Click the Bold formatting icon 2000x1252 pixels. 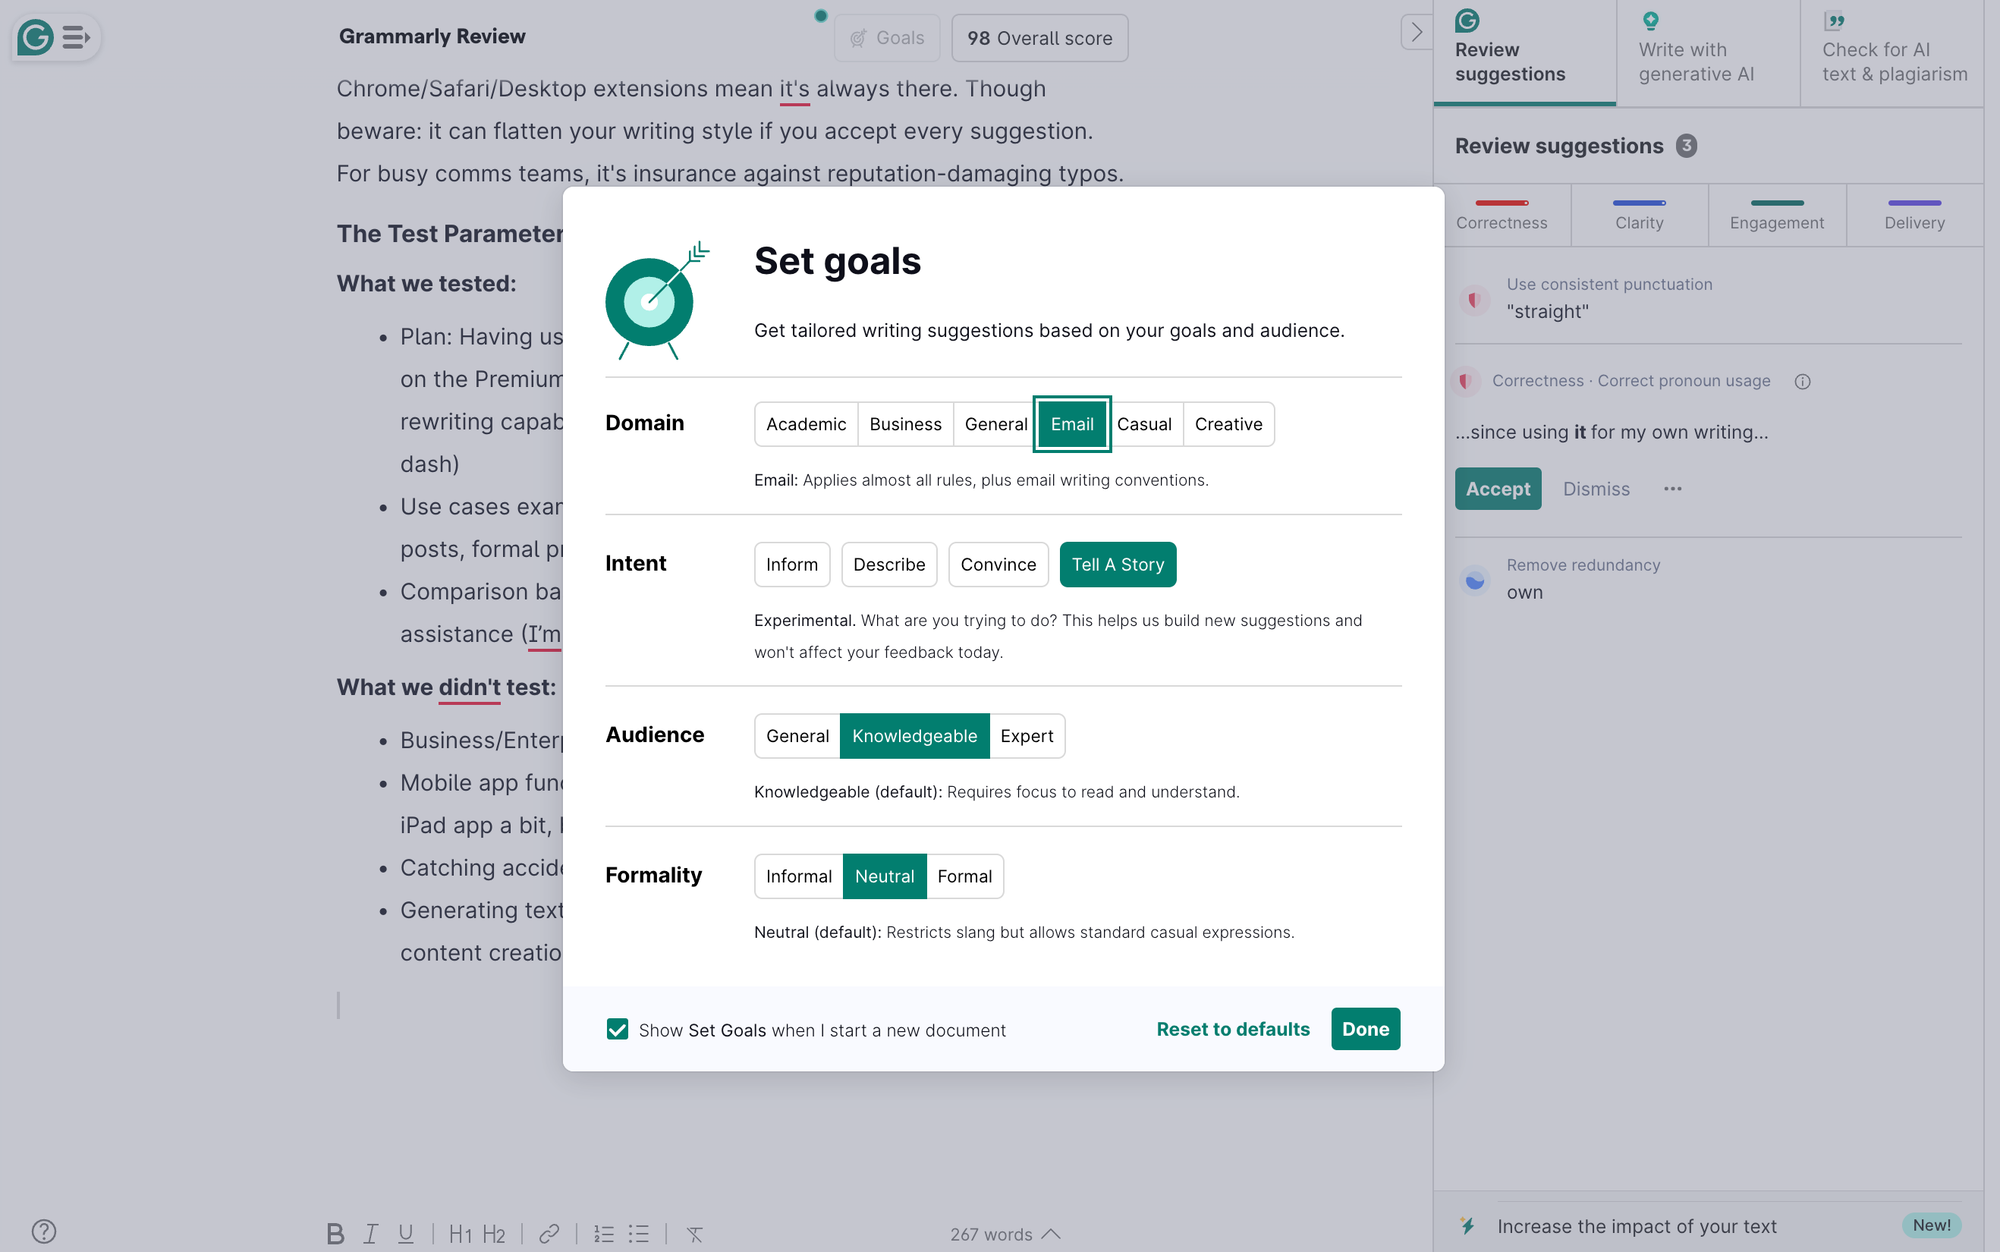[335, 1234]
